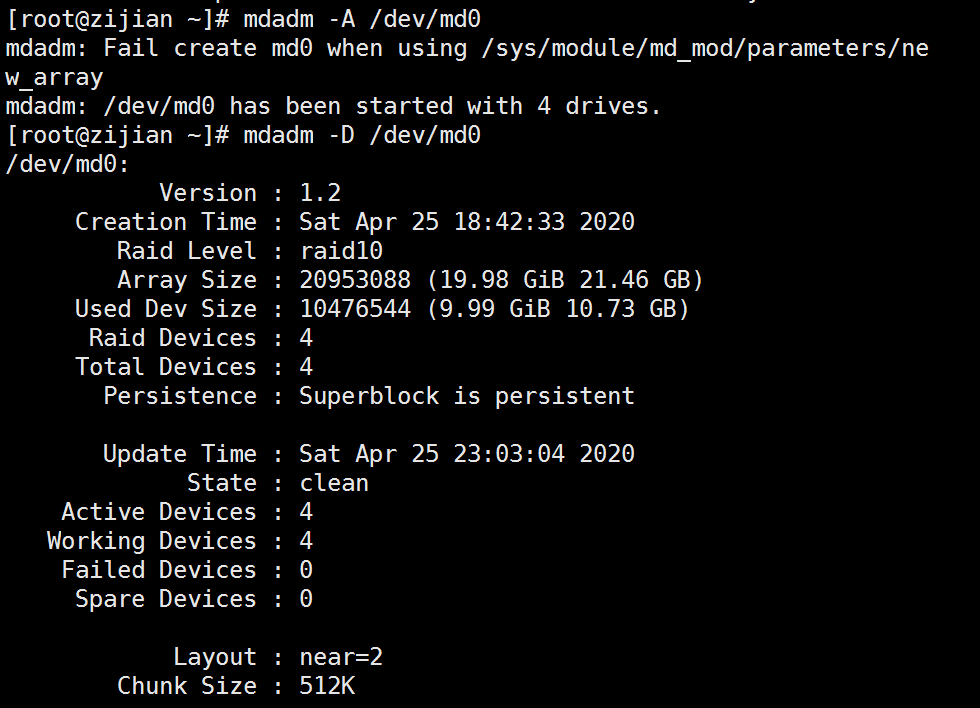Click the Array Size value 20953088
Viewport: 980px width, 708px height.
pyautogui.click(x=355, y=280)
